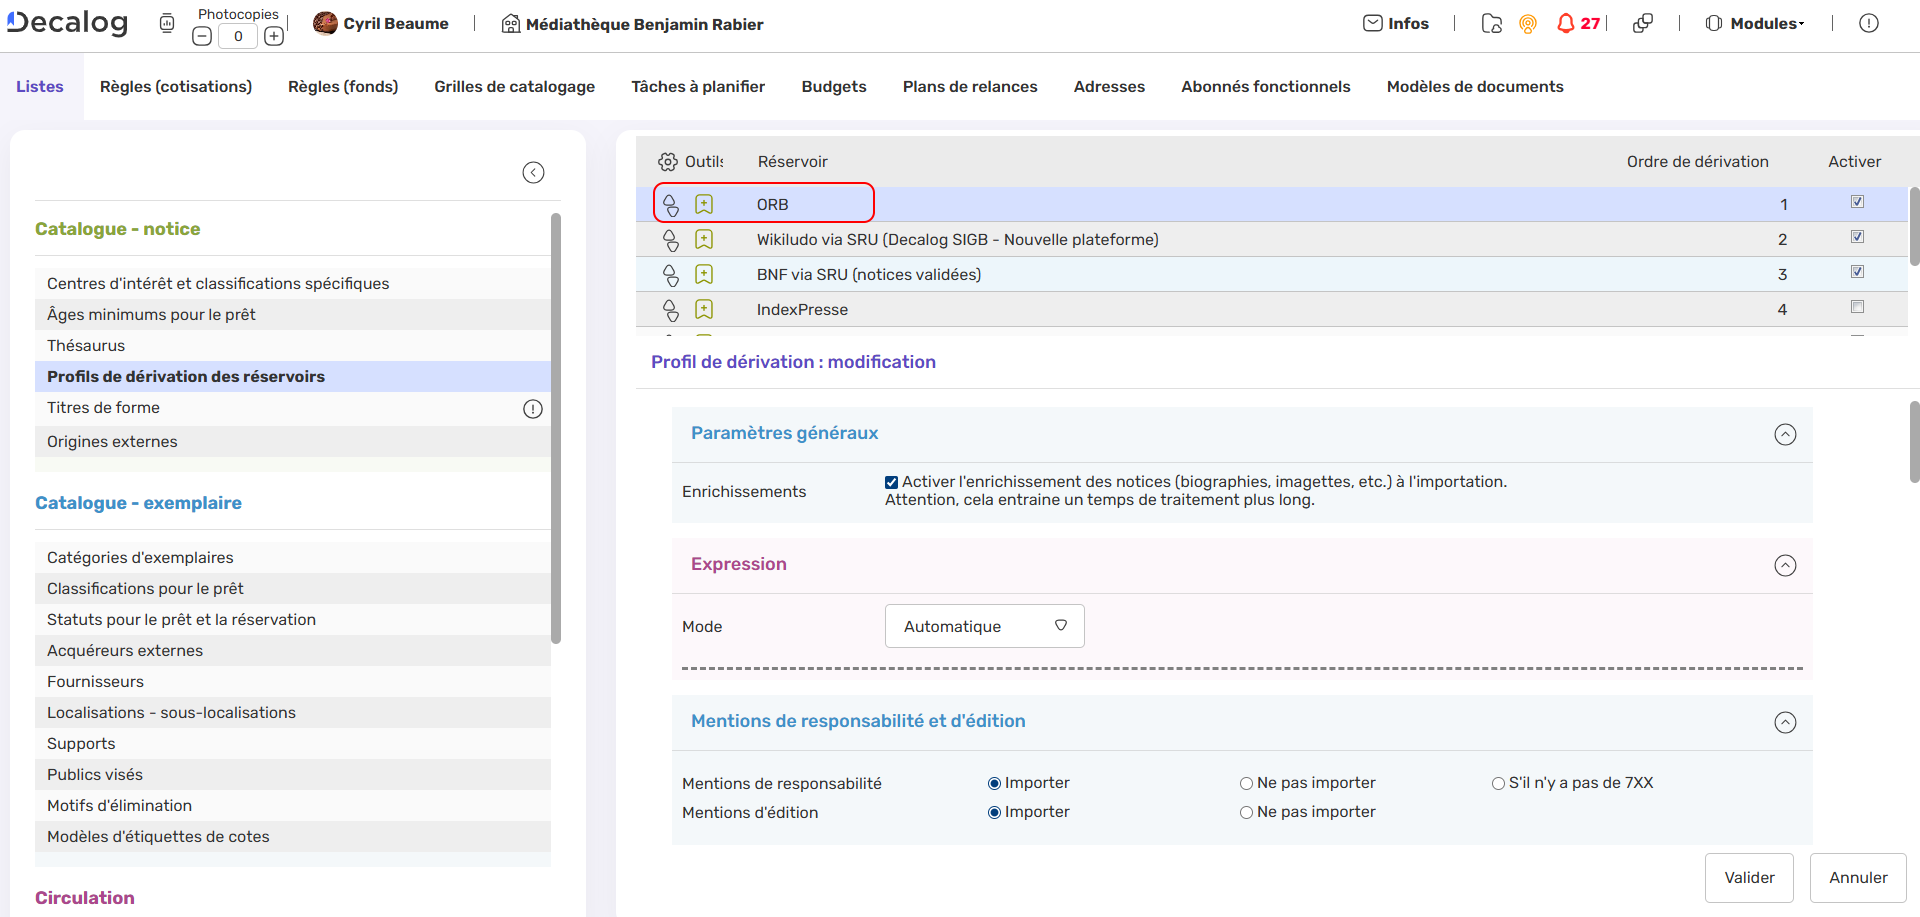The height and width of the screenshot is (917, 1920).
Task: Click the collapse left panel arrow icon
Action: coord(533,173)
